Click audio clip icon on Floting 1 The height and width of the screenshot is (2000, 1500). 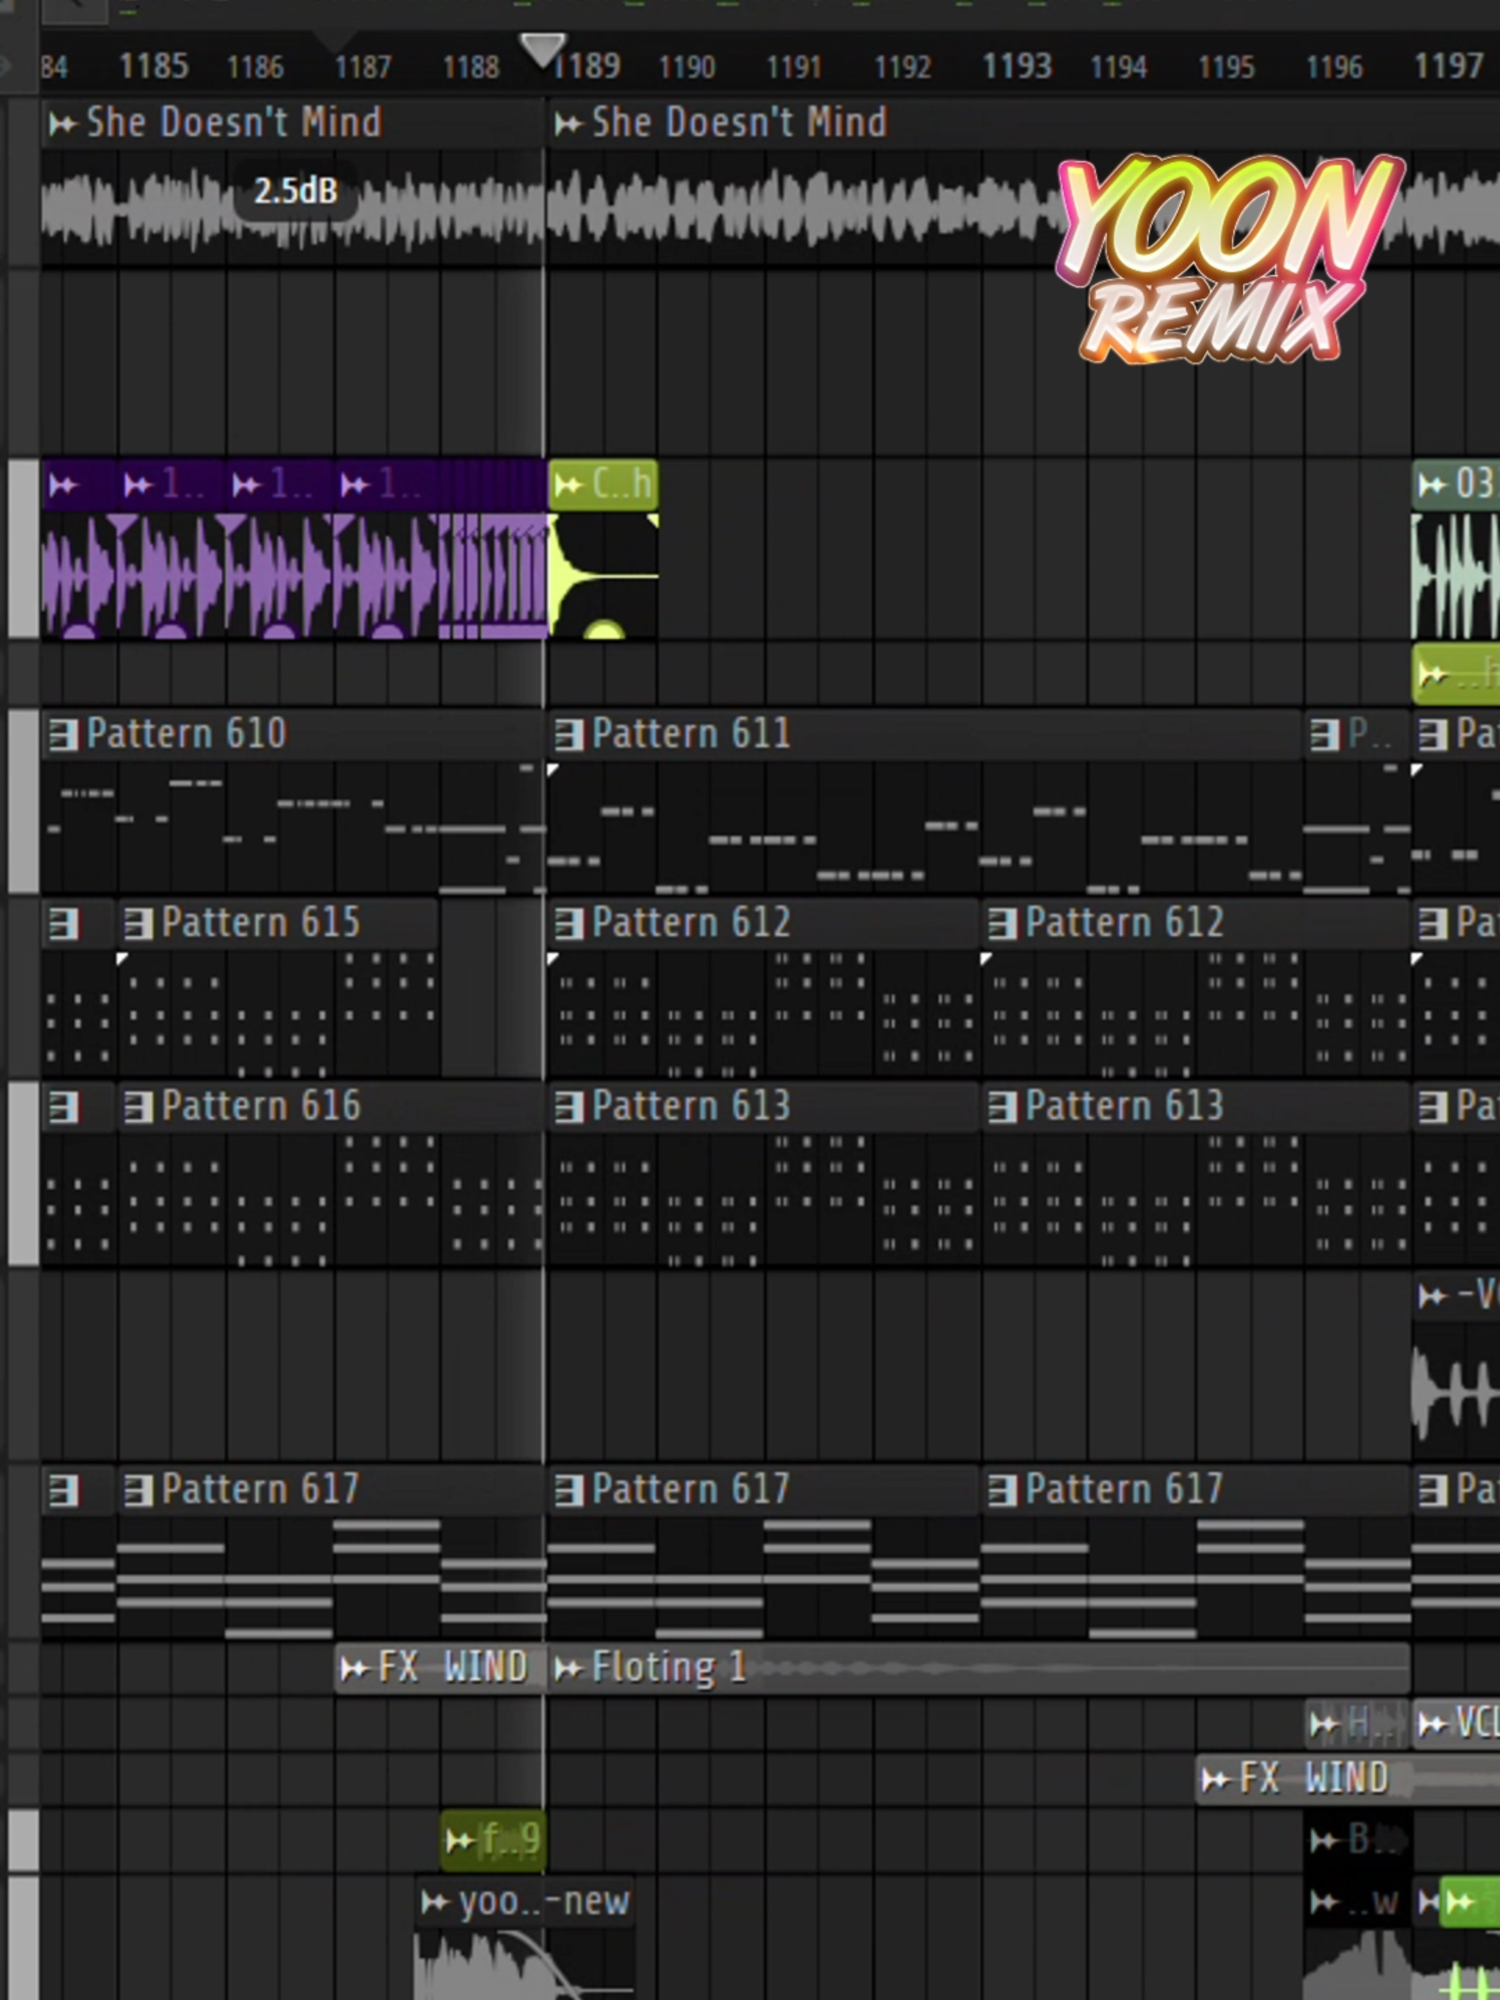click(x=569, y=1668)
